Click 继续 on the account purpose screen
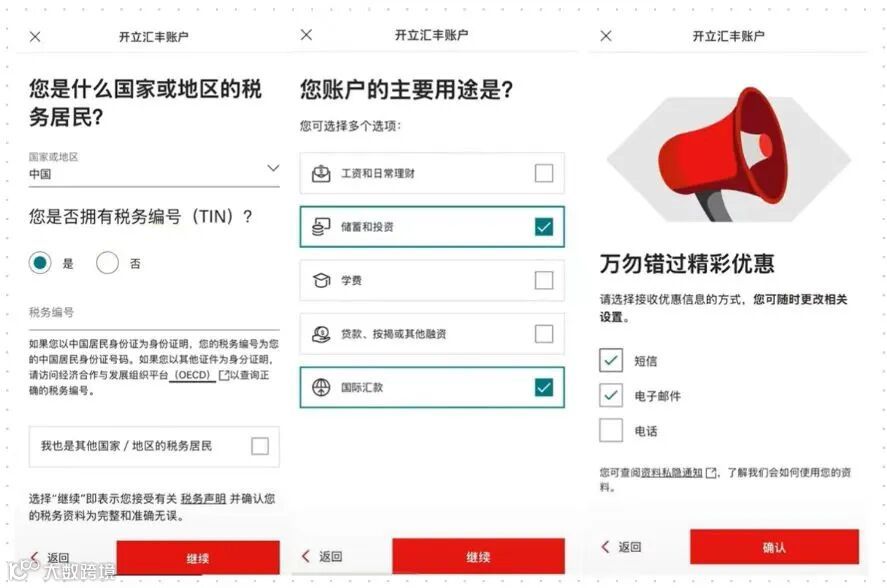Screen dimensions: 887x588 478,556
